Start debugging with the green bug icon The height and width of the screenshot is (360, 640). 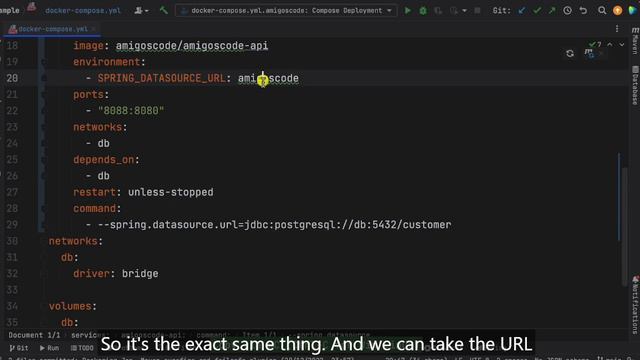pyautogui.click(x=423, y=11)
